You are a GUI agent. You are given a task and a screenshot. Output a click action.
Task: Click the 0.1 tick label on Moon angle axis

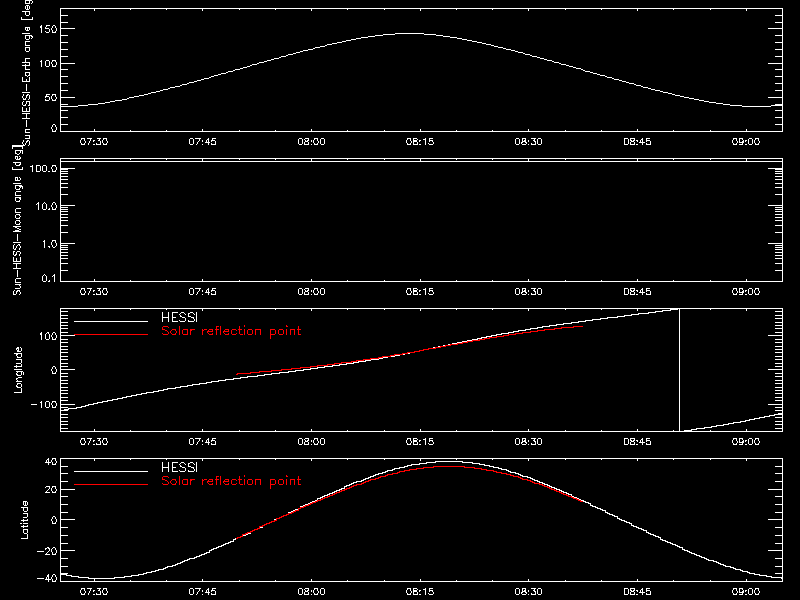(49, 278)
